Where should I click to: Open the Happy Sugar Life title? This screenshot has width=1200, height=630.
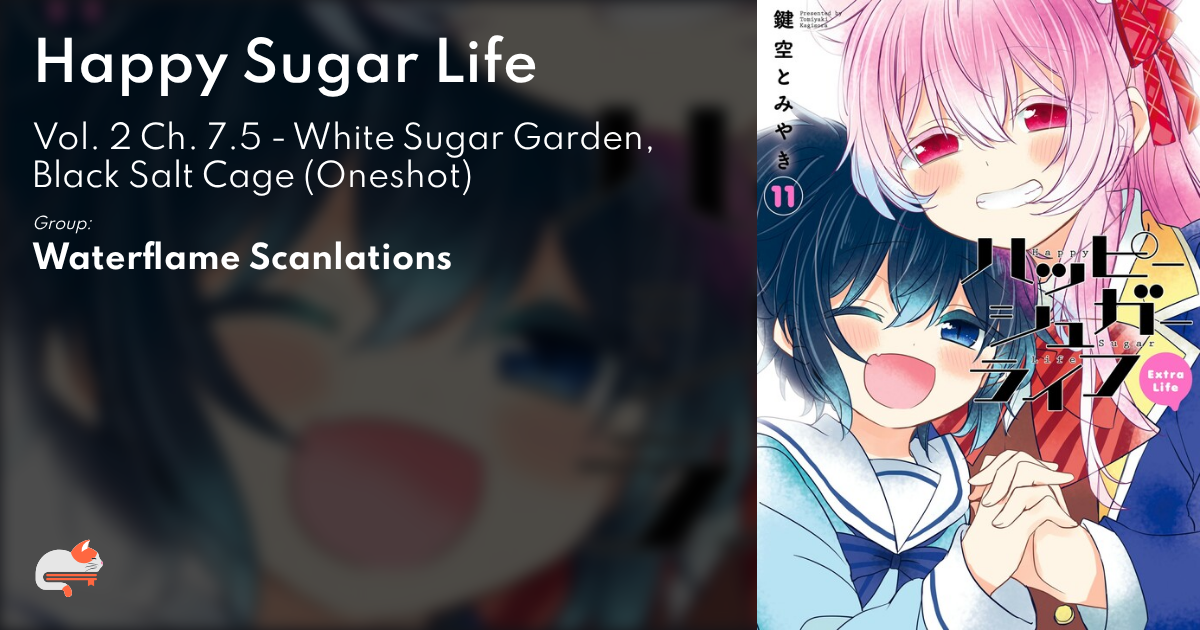(x=285, y=64)
